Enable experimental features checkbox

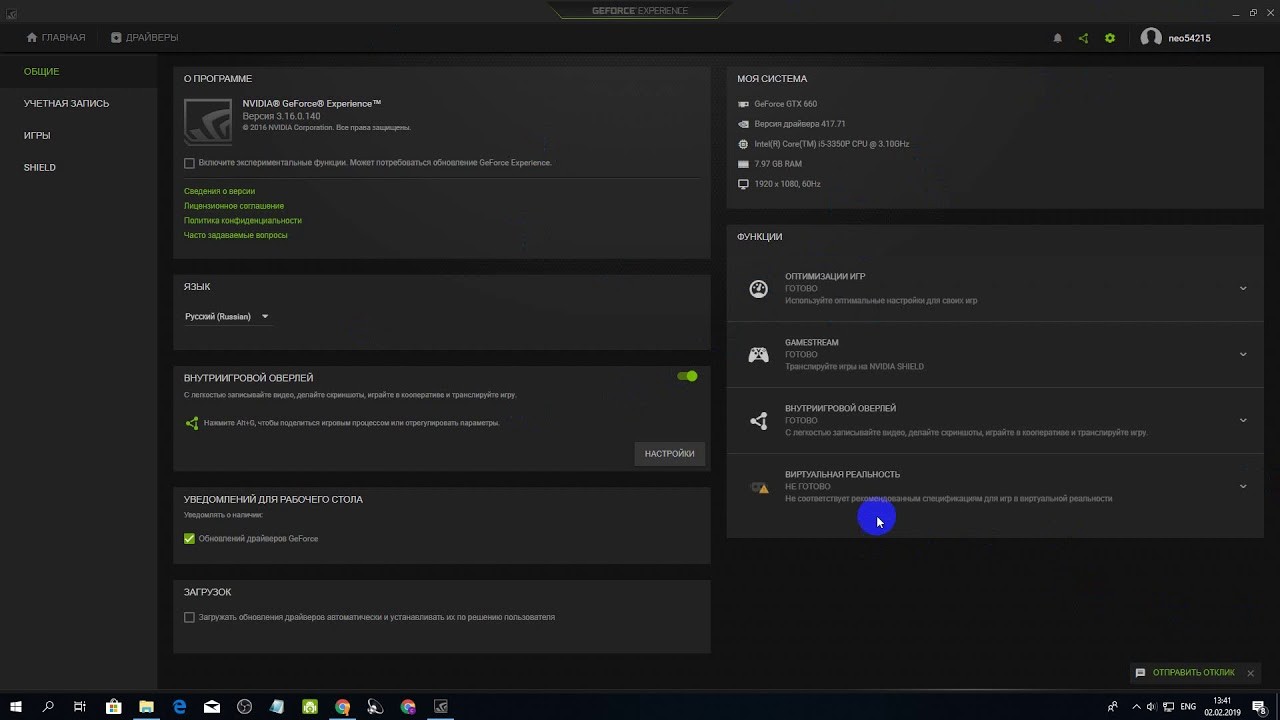(x=189, y=163)
